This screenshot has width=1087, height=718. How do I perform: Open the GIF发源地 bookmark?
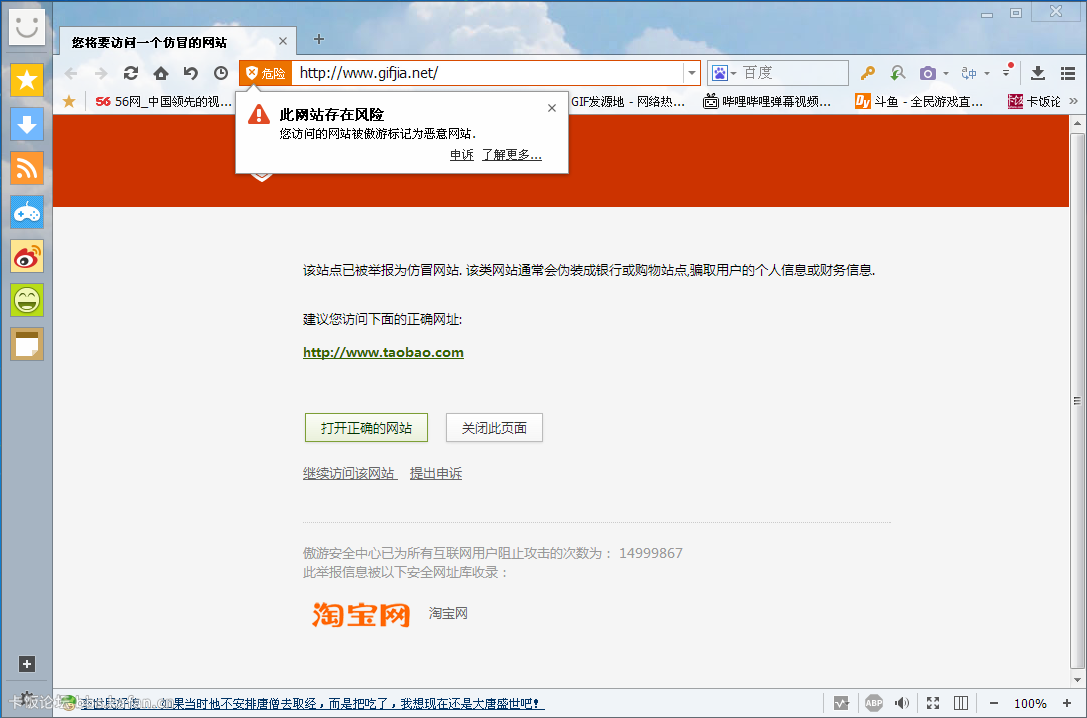(627, 102)
